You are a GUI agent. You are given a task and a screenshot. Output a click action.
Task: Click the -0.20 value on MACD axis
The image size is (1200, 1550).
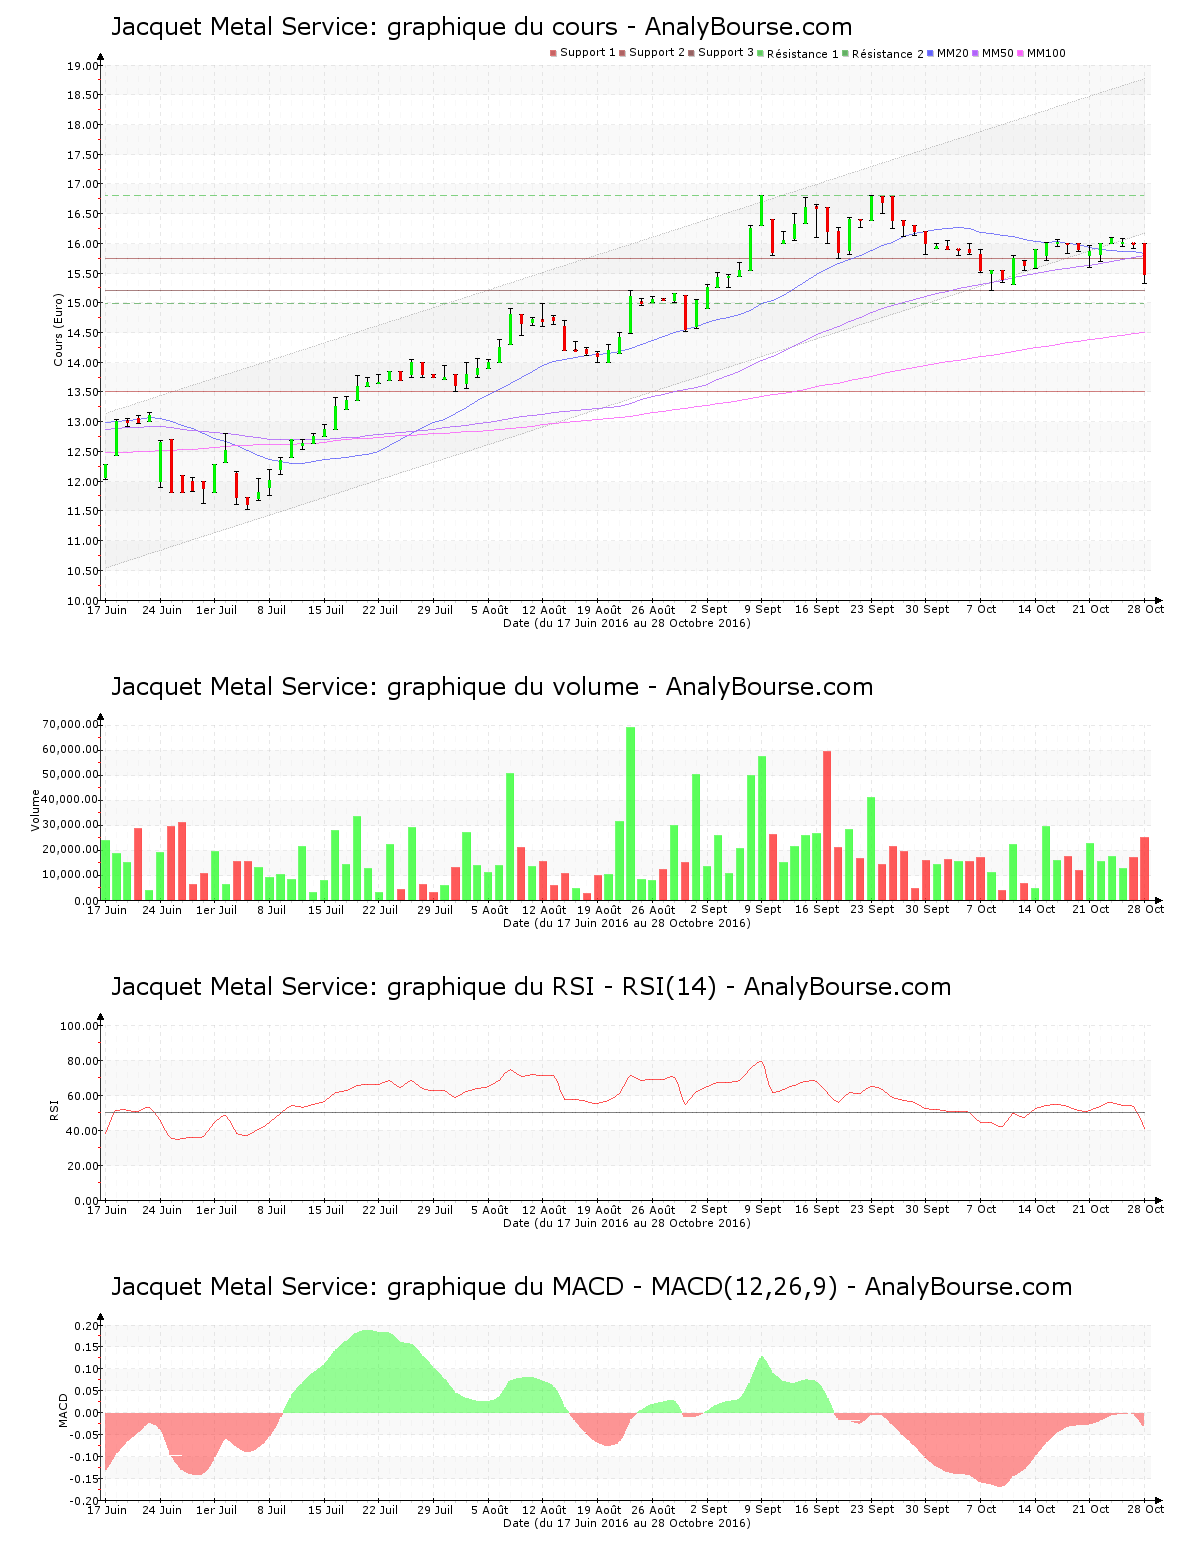click(x=85, y=1501)
